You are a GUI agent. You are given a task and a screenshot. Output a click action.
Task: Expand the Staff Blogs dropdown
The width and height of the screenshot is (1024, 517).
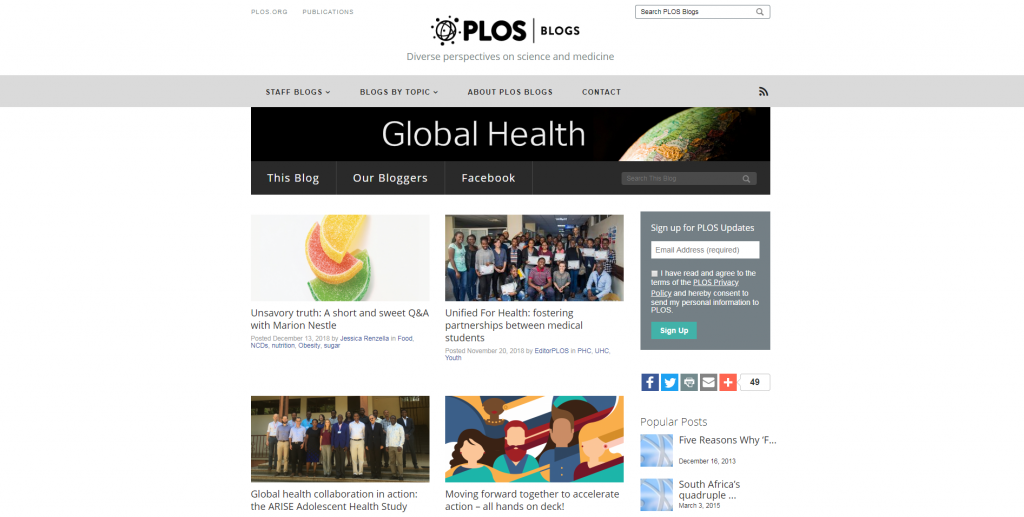point(298,92)
